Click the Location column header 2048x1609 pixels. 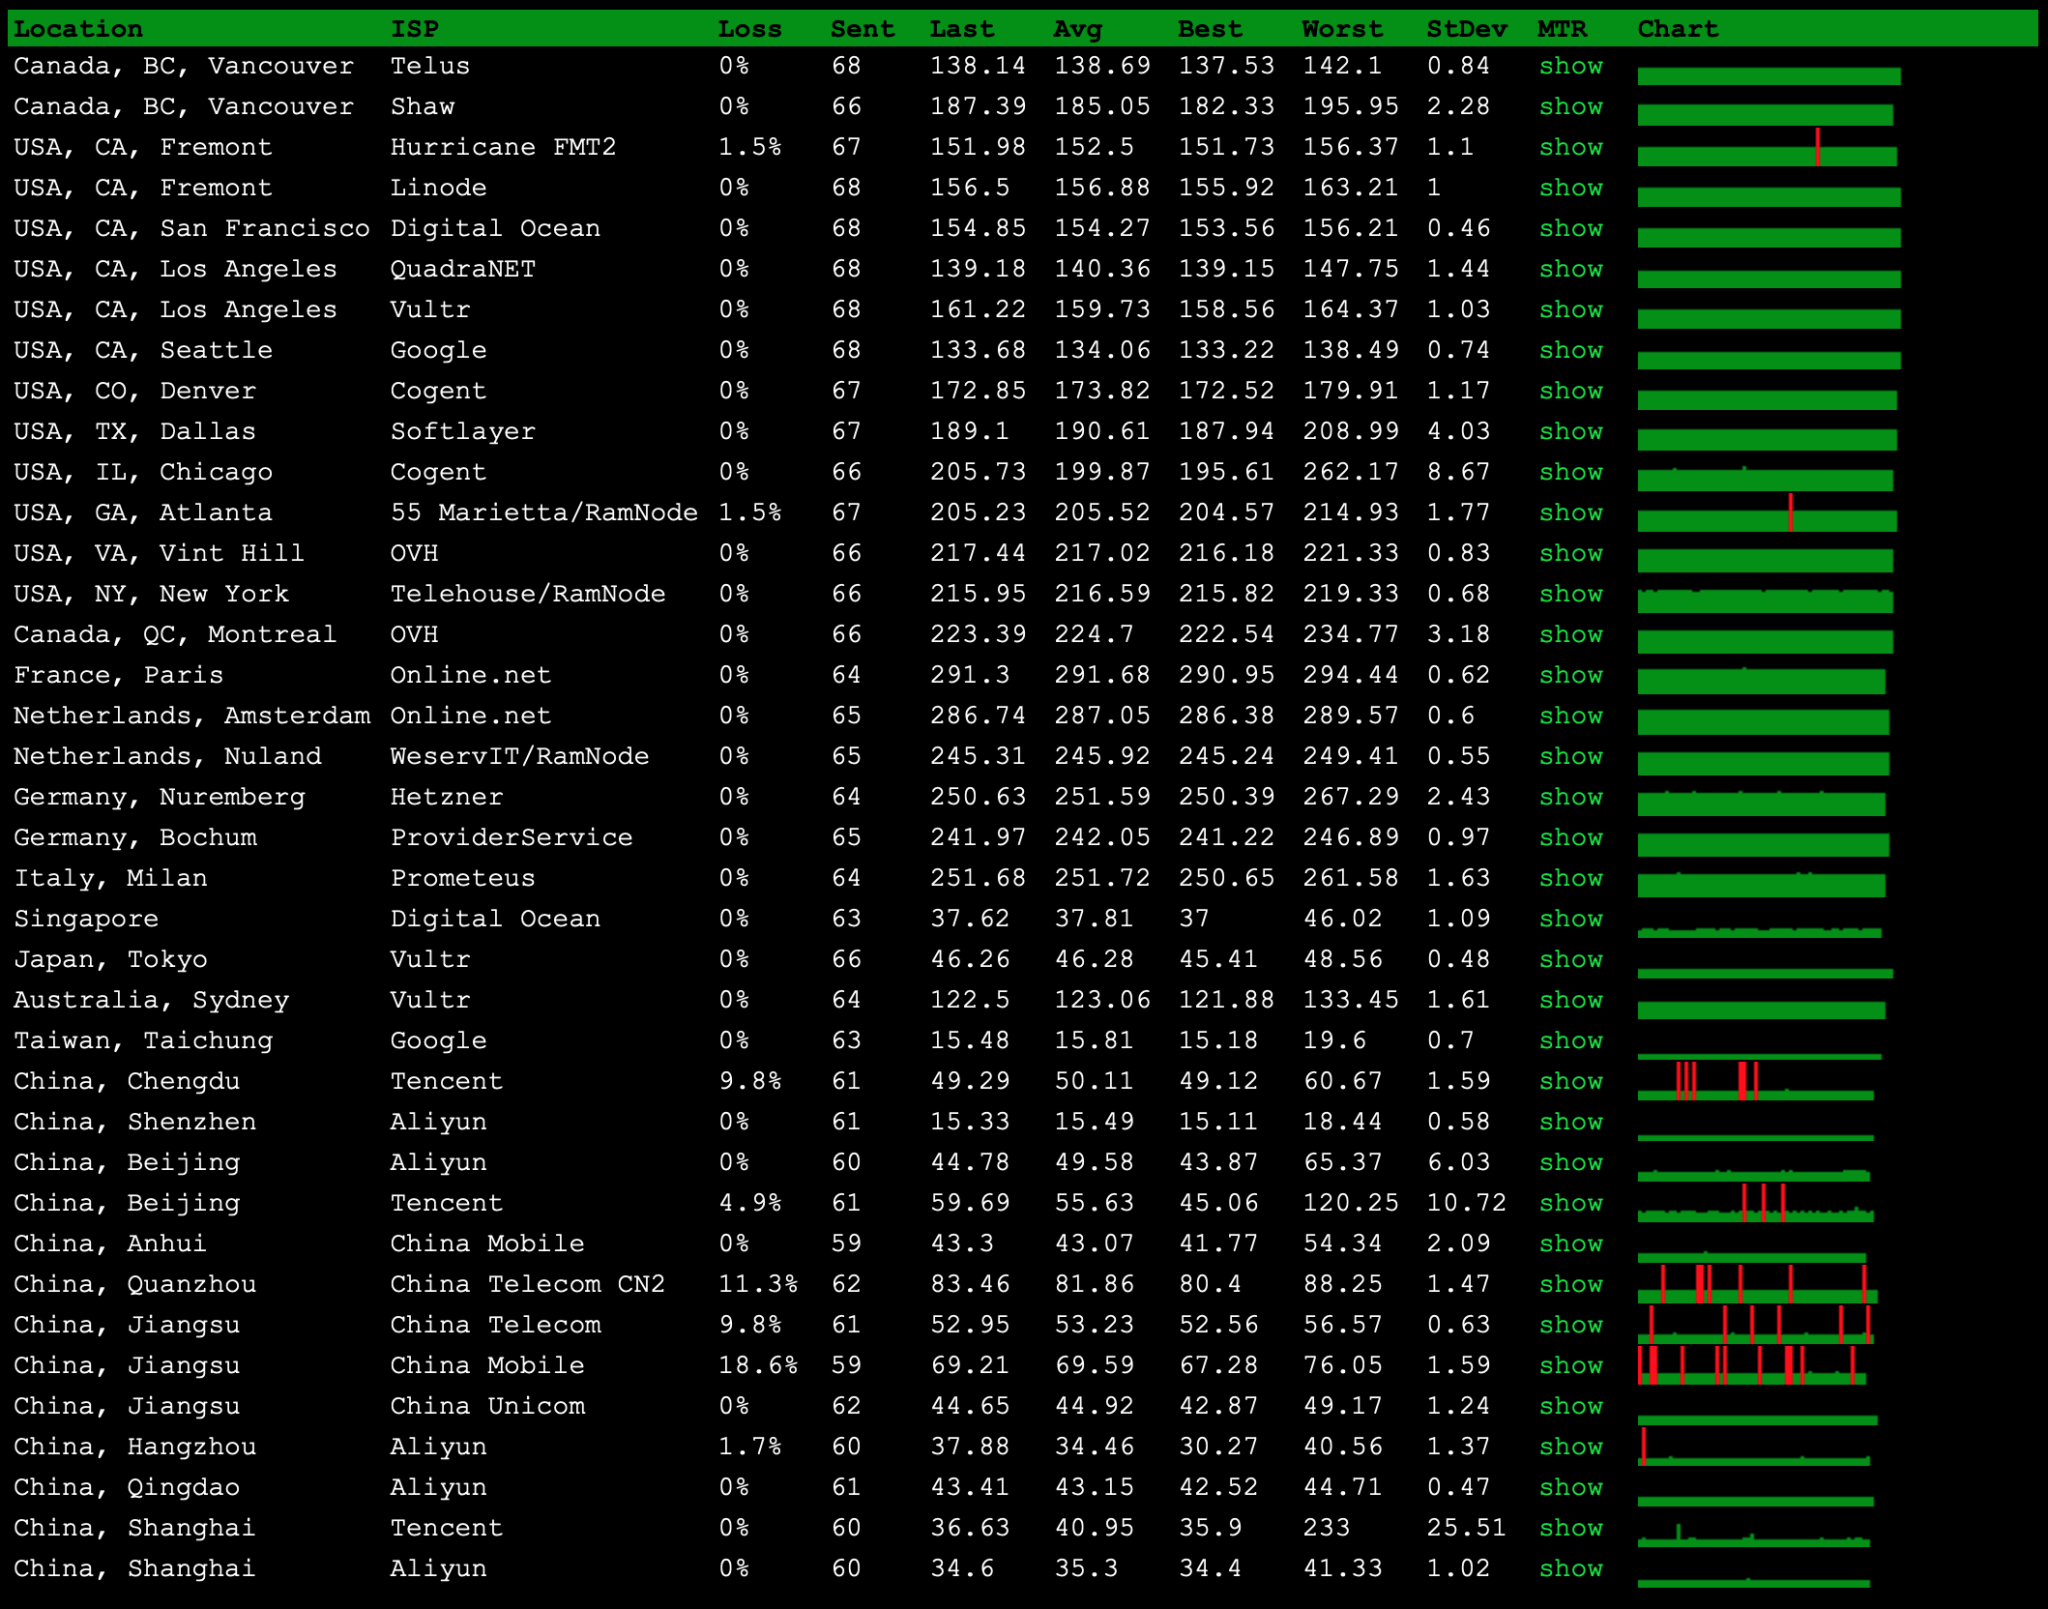pos(78,29)
